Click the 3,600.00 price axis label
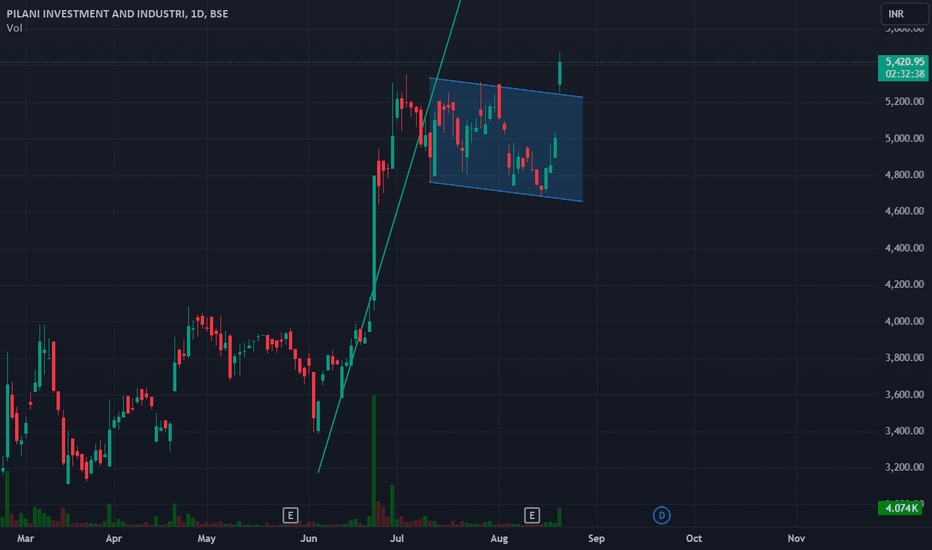The height and width of the screenshot is (550, 932). pyautogui.click(x=904, y=394)
